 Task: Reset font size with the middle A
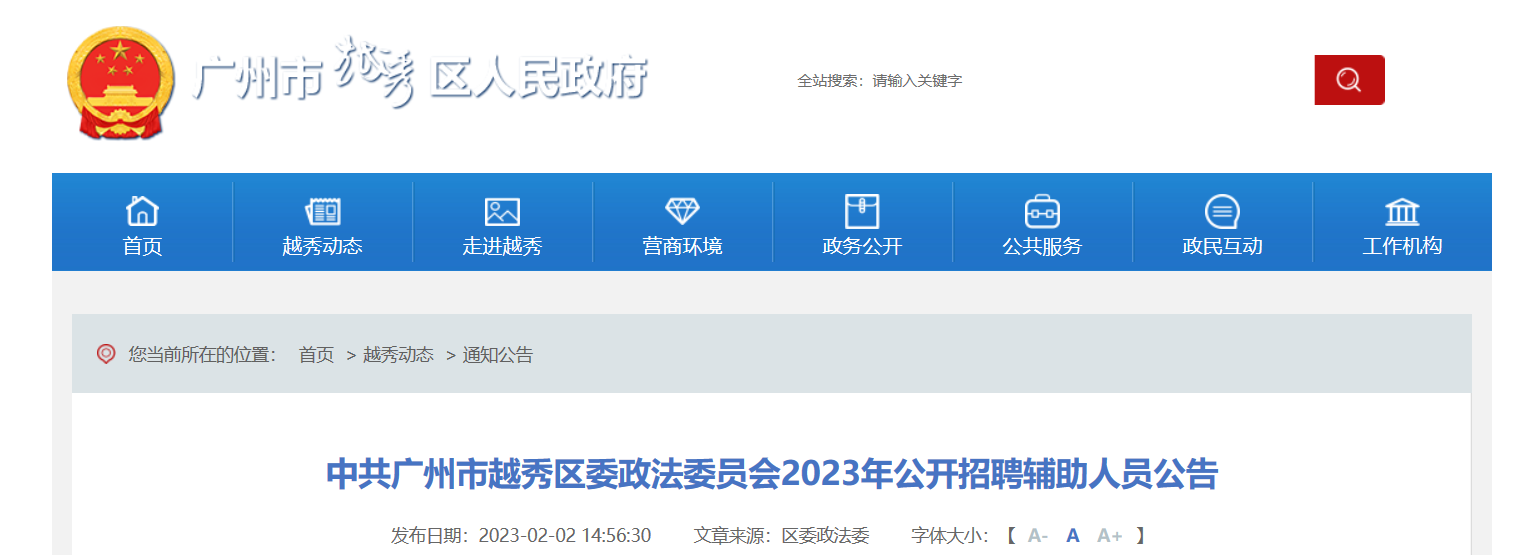(1073, 536)
